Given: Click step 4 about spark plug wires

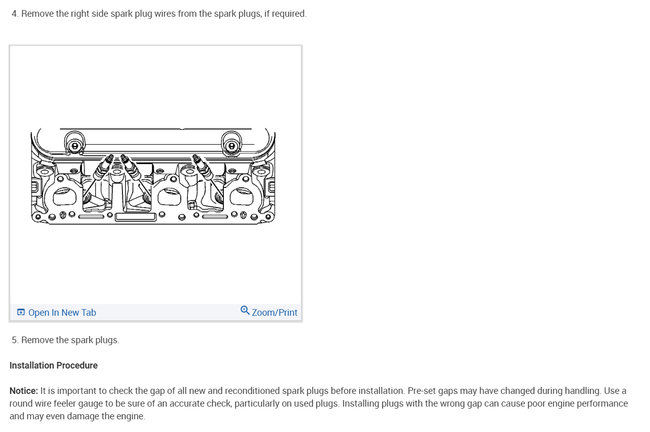Looking at the screenshot, I should coord(159,14).
